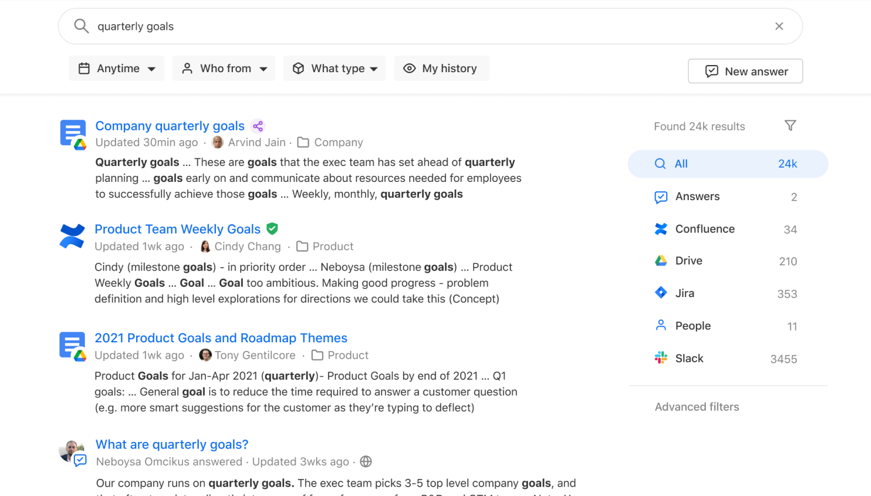Click the Google Docs icon on Company quarterly goals
The width and height of the screenshot is (871, 496).
[x=73, y=134]
